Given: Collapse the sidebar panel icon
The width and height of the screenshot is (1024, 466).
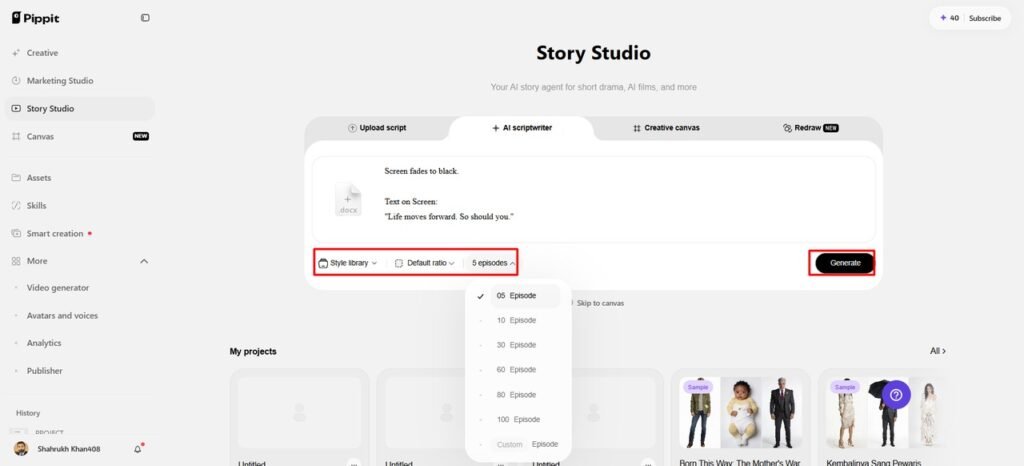Looking at the screenshot, I should (145, 18).
